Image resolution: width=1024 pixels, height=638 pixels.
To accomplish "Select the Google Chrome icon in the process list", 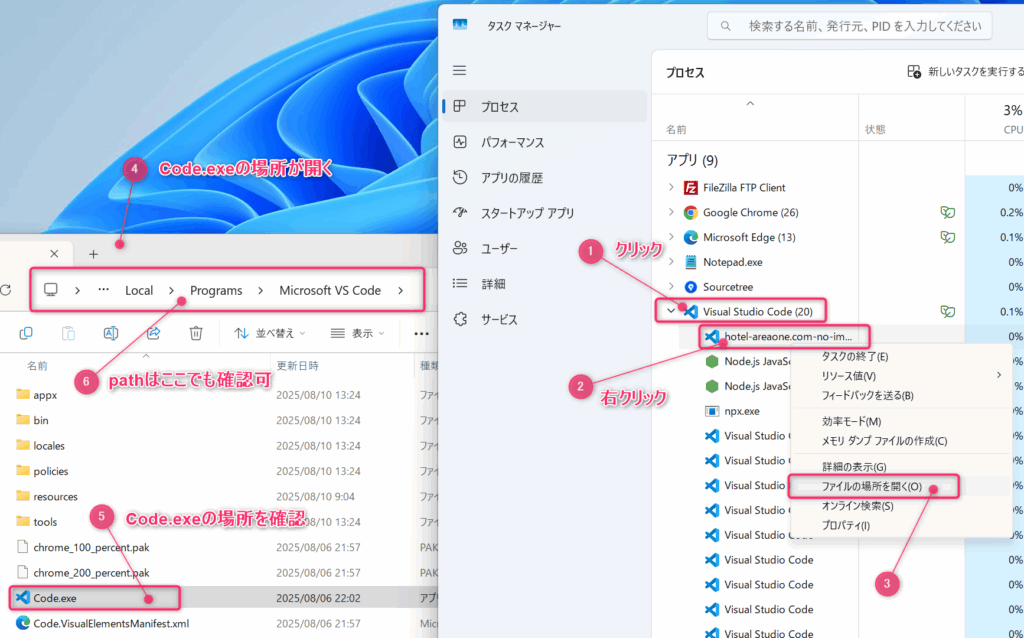I will tap(690, 213).
